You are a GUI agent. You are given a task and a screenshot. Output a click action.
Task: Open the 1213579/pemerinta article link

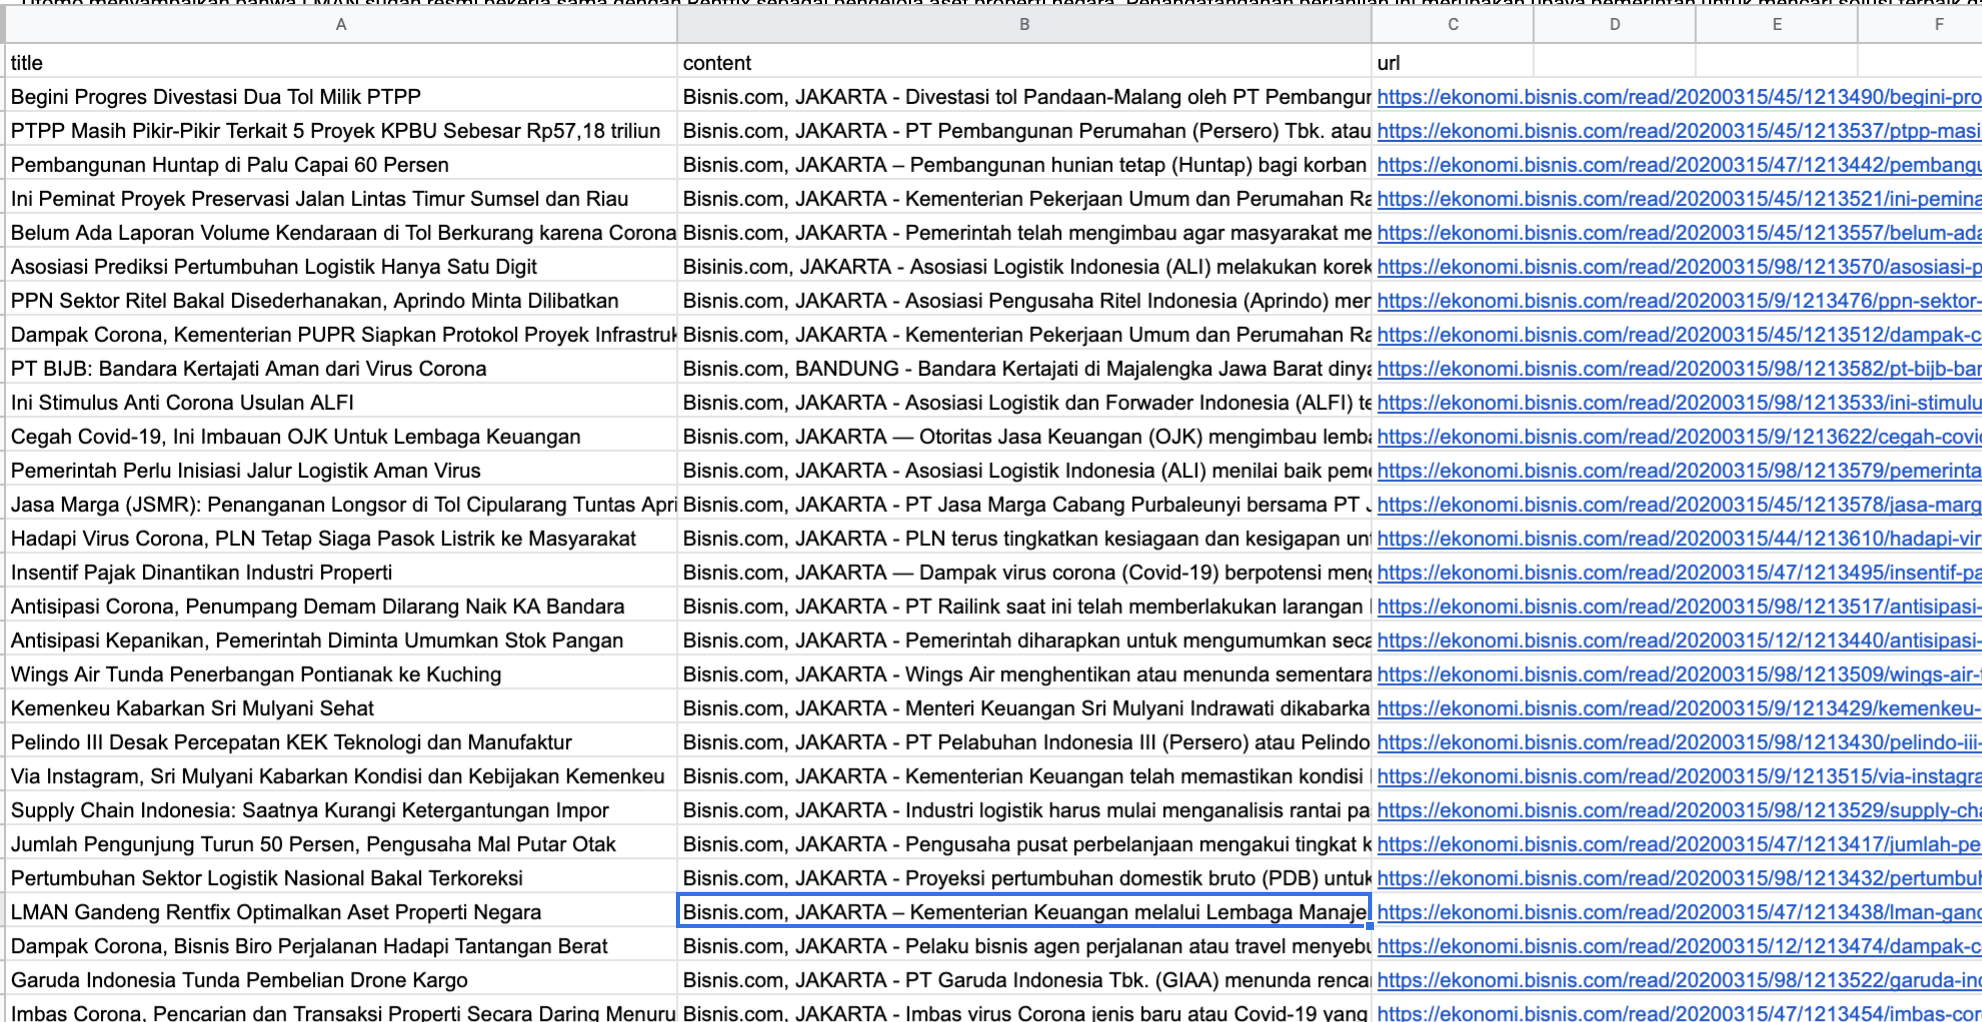(1679, 471)
